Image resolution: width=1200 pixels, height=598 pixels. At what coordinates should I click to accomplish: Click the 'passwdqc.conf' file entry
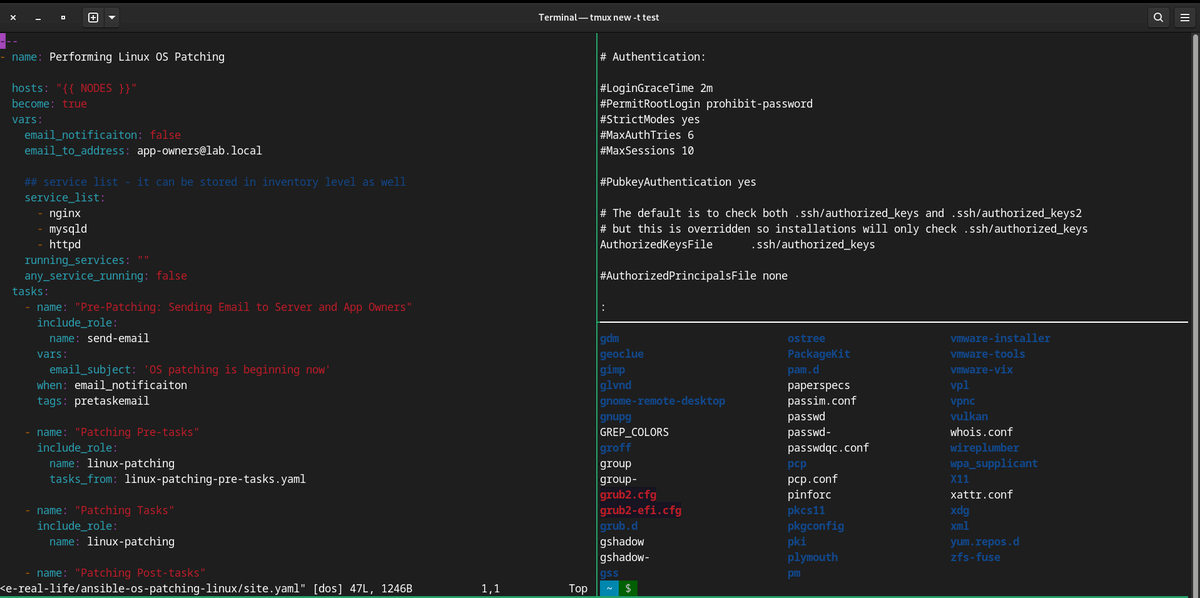tap(829, 448)
